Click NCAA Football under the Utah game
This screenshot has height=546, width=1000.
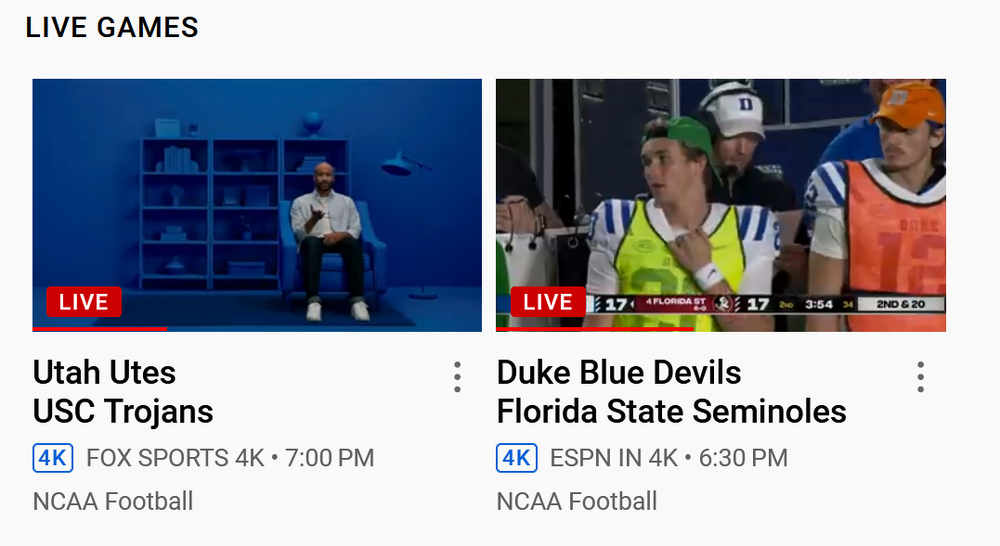point(113,501)
